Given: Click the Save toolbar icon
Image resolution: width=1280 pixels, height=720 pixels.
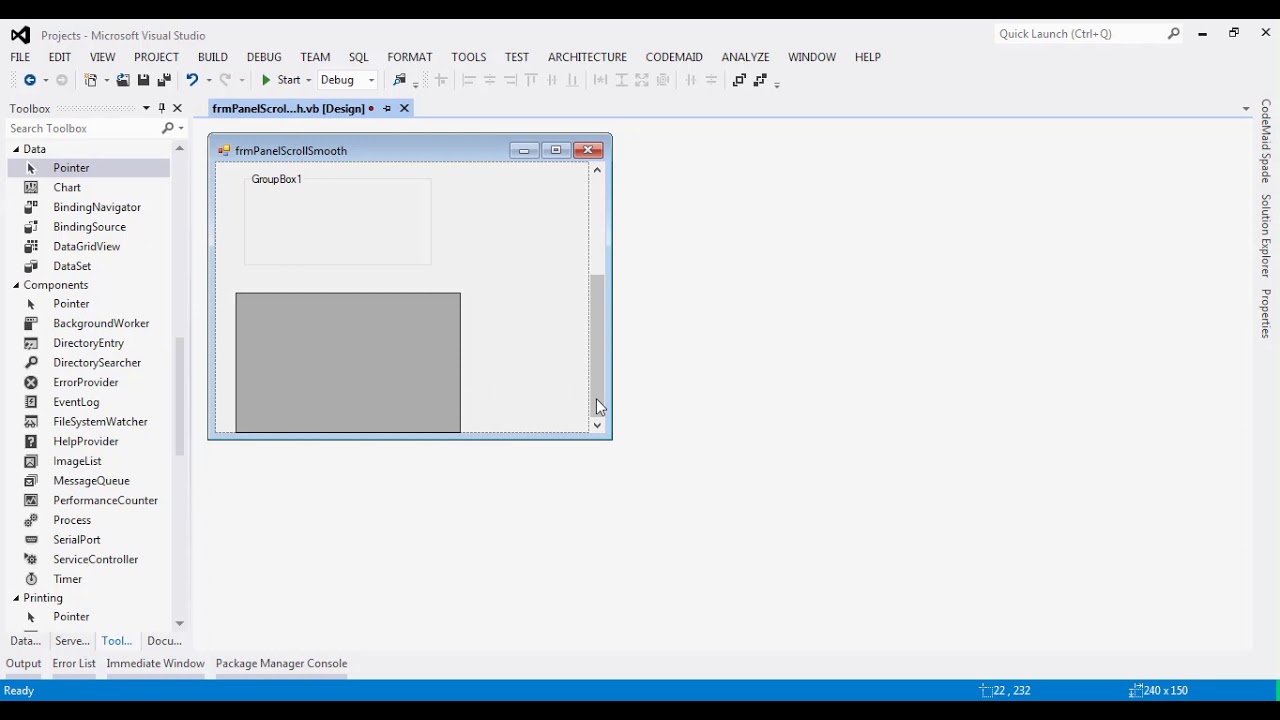Looking at the screenshot, I should (x=143, y=80).
